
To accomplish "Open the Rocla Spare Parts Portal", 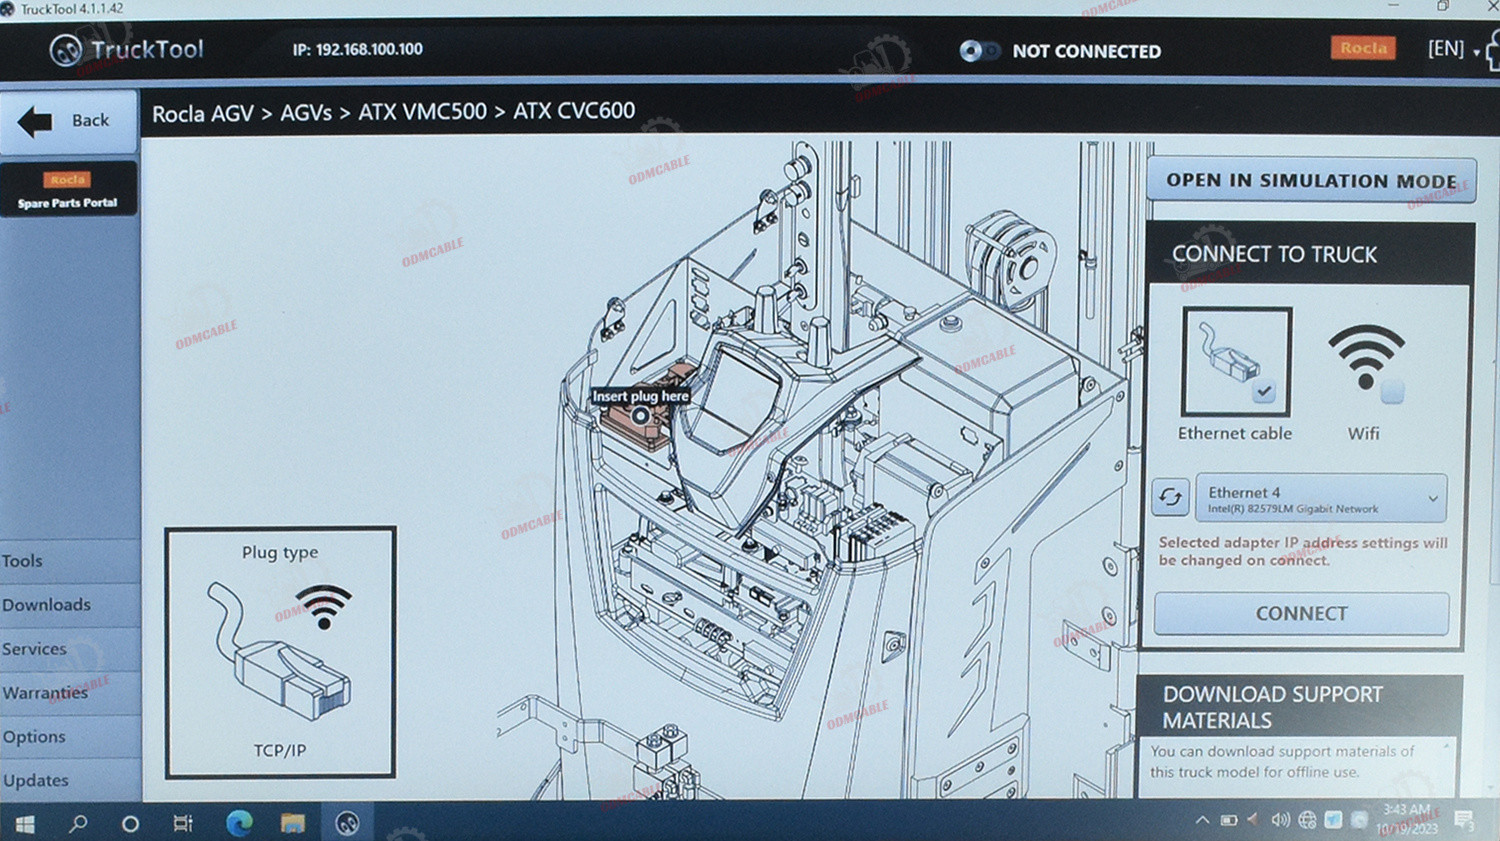I will (x=68, y=190).
